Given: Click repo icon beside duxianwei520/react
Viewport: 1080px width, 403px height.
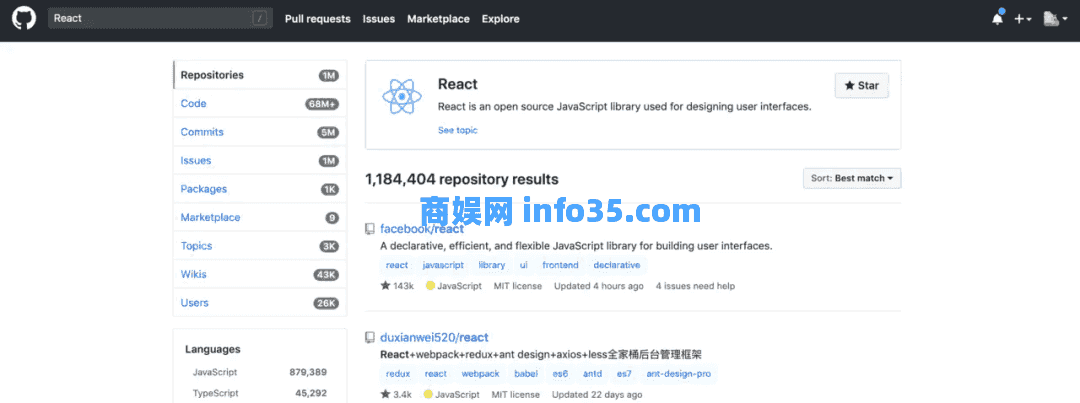Looking at the screenshot, I should pos(370,338).
